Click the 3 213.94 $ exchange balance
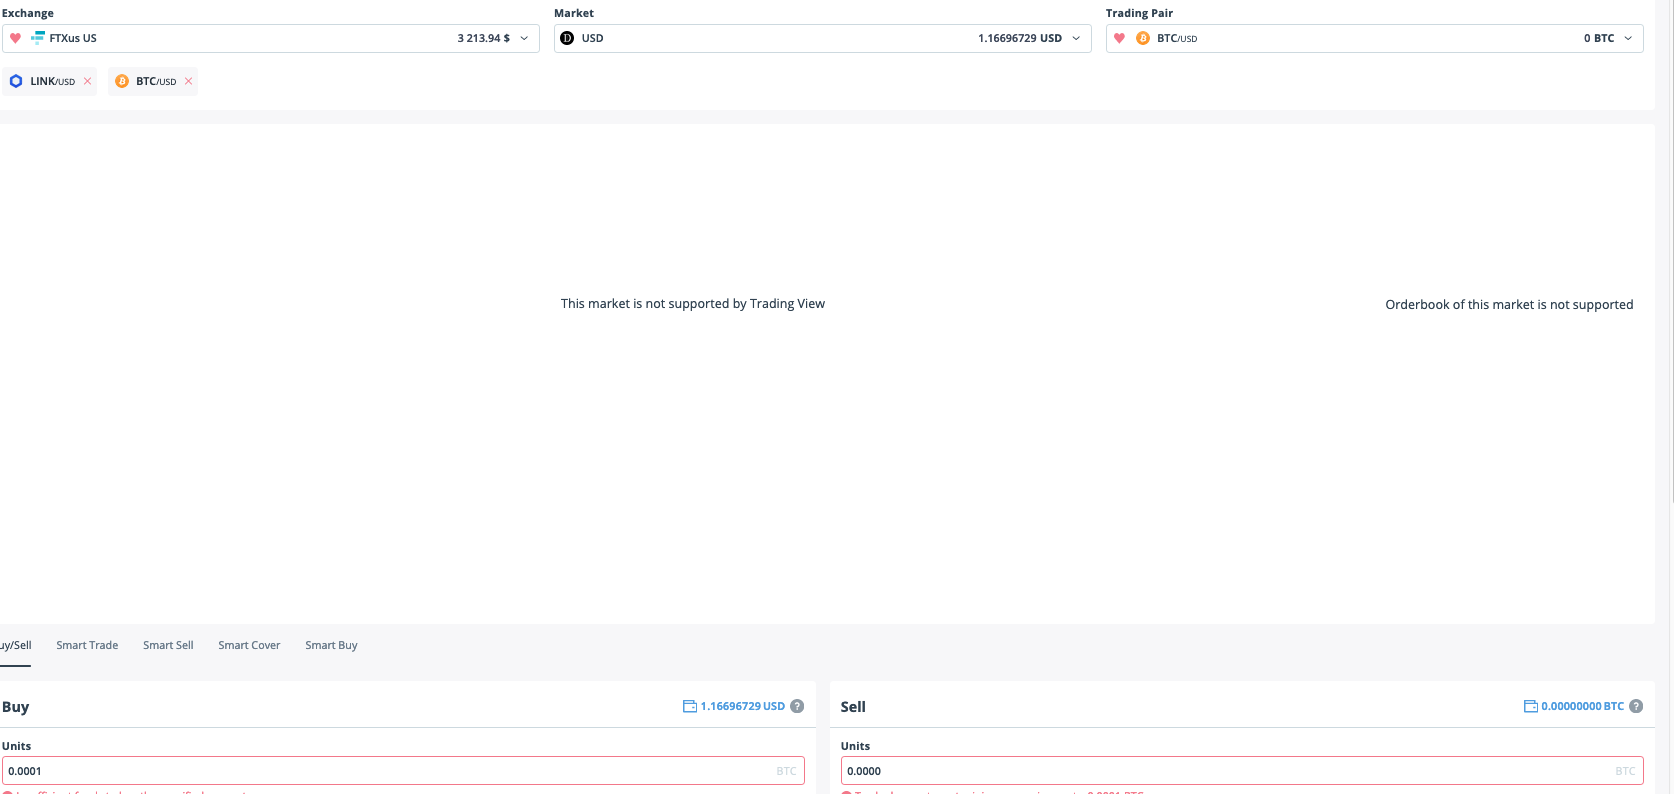This screenshot has height=794, width=1674. coord(484,38)
